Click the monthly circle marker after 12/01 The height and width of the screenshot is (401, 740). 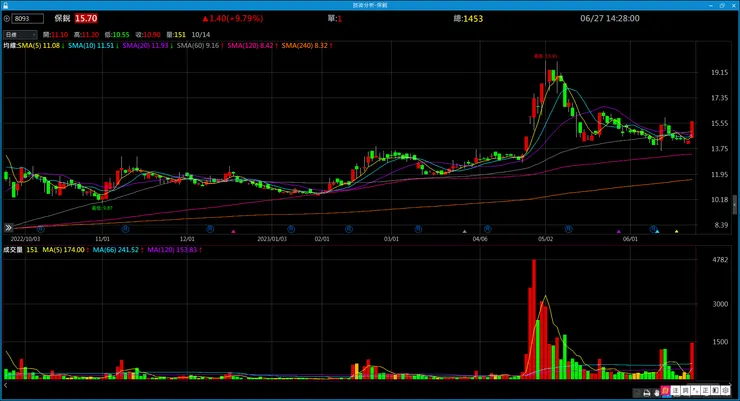click(210, 229)
